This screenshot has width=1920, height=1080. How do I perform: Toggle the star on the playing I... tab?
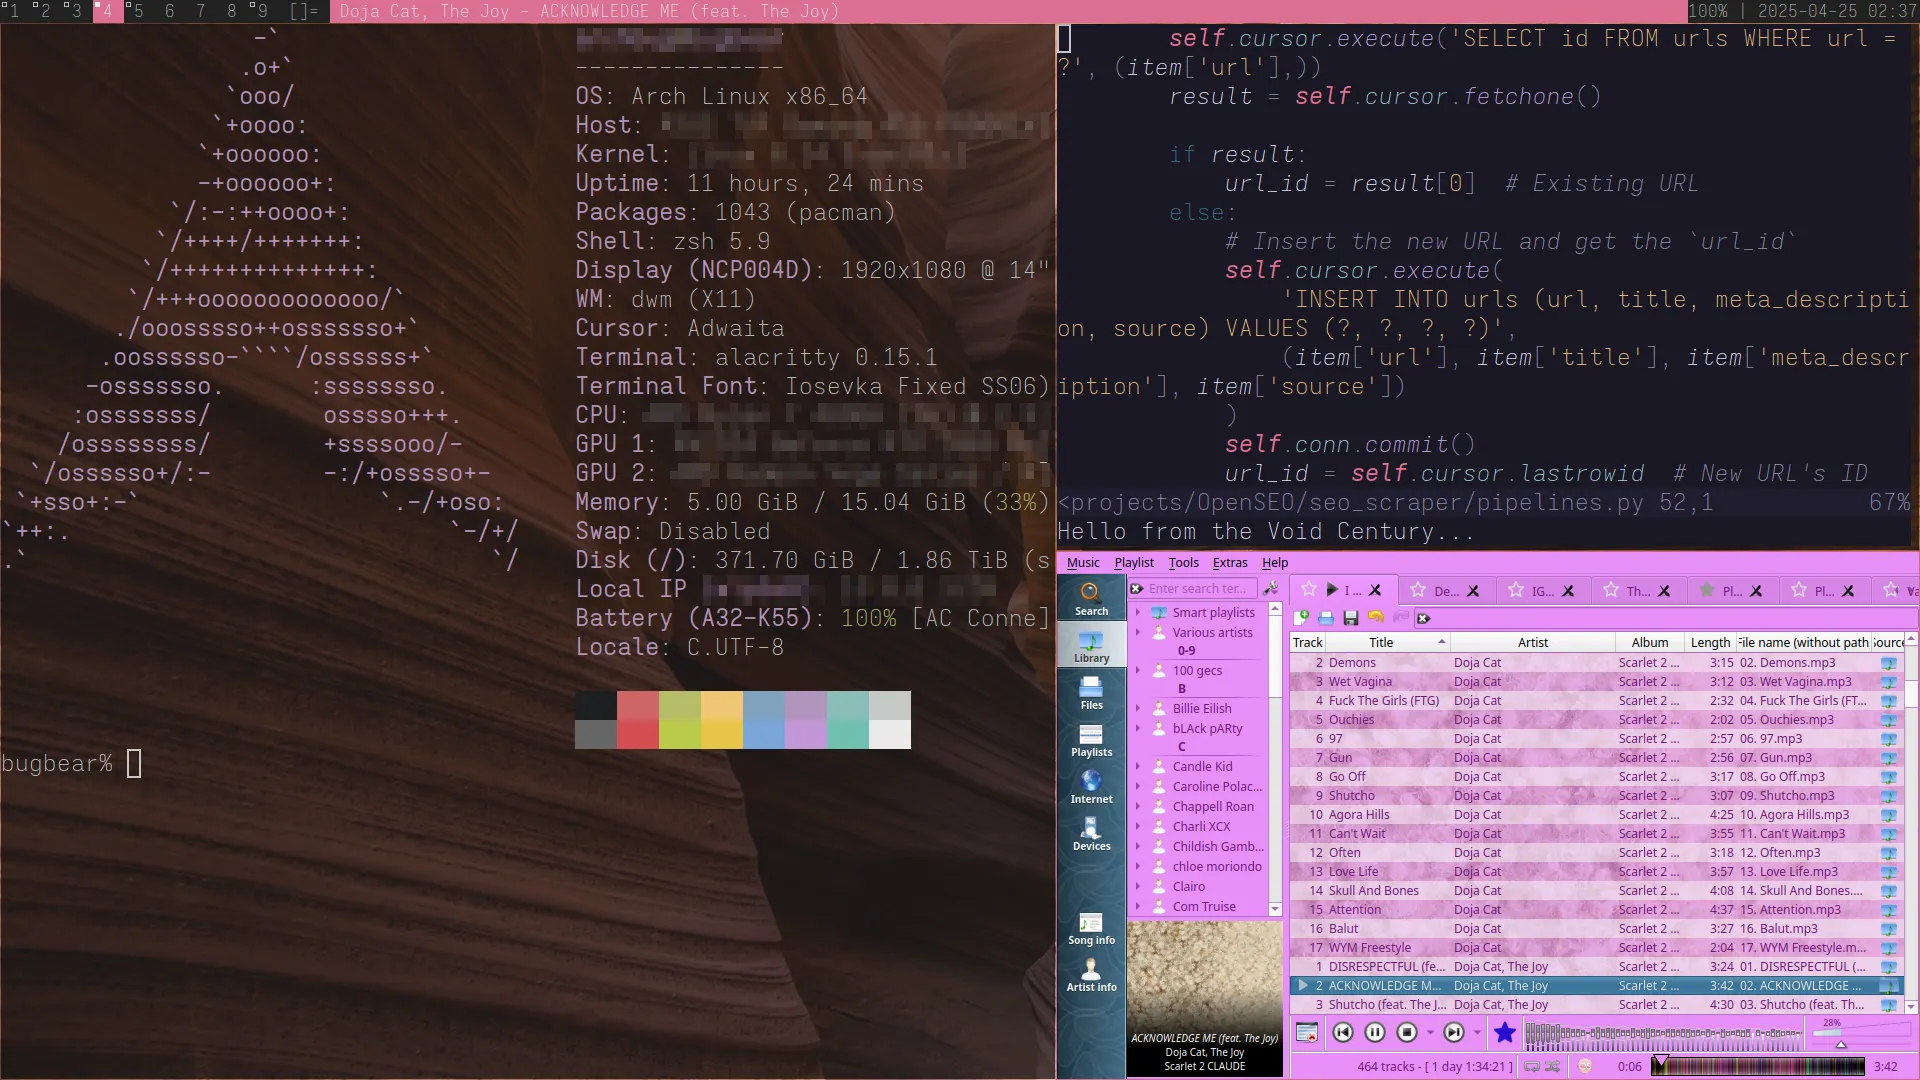(x=1309, y=590)
